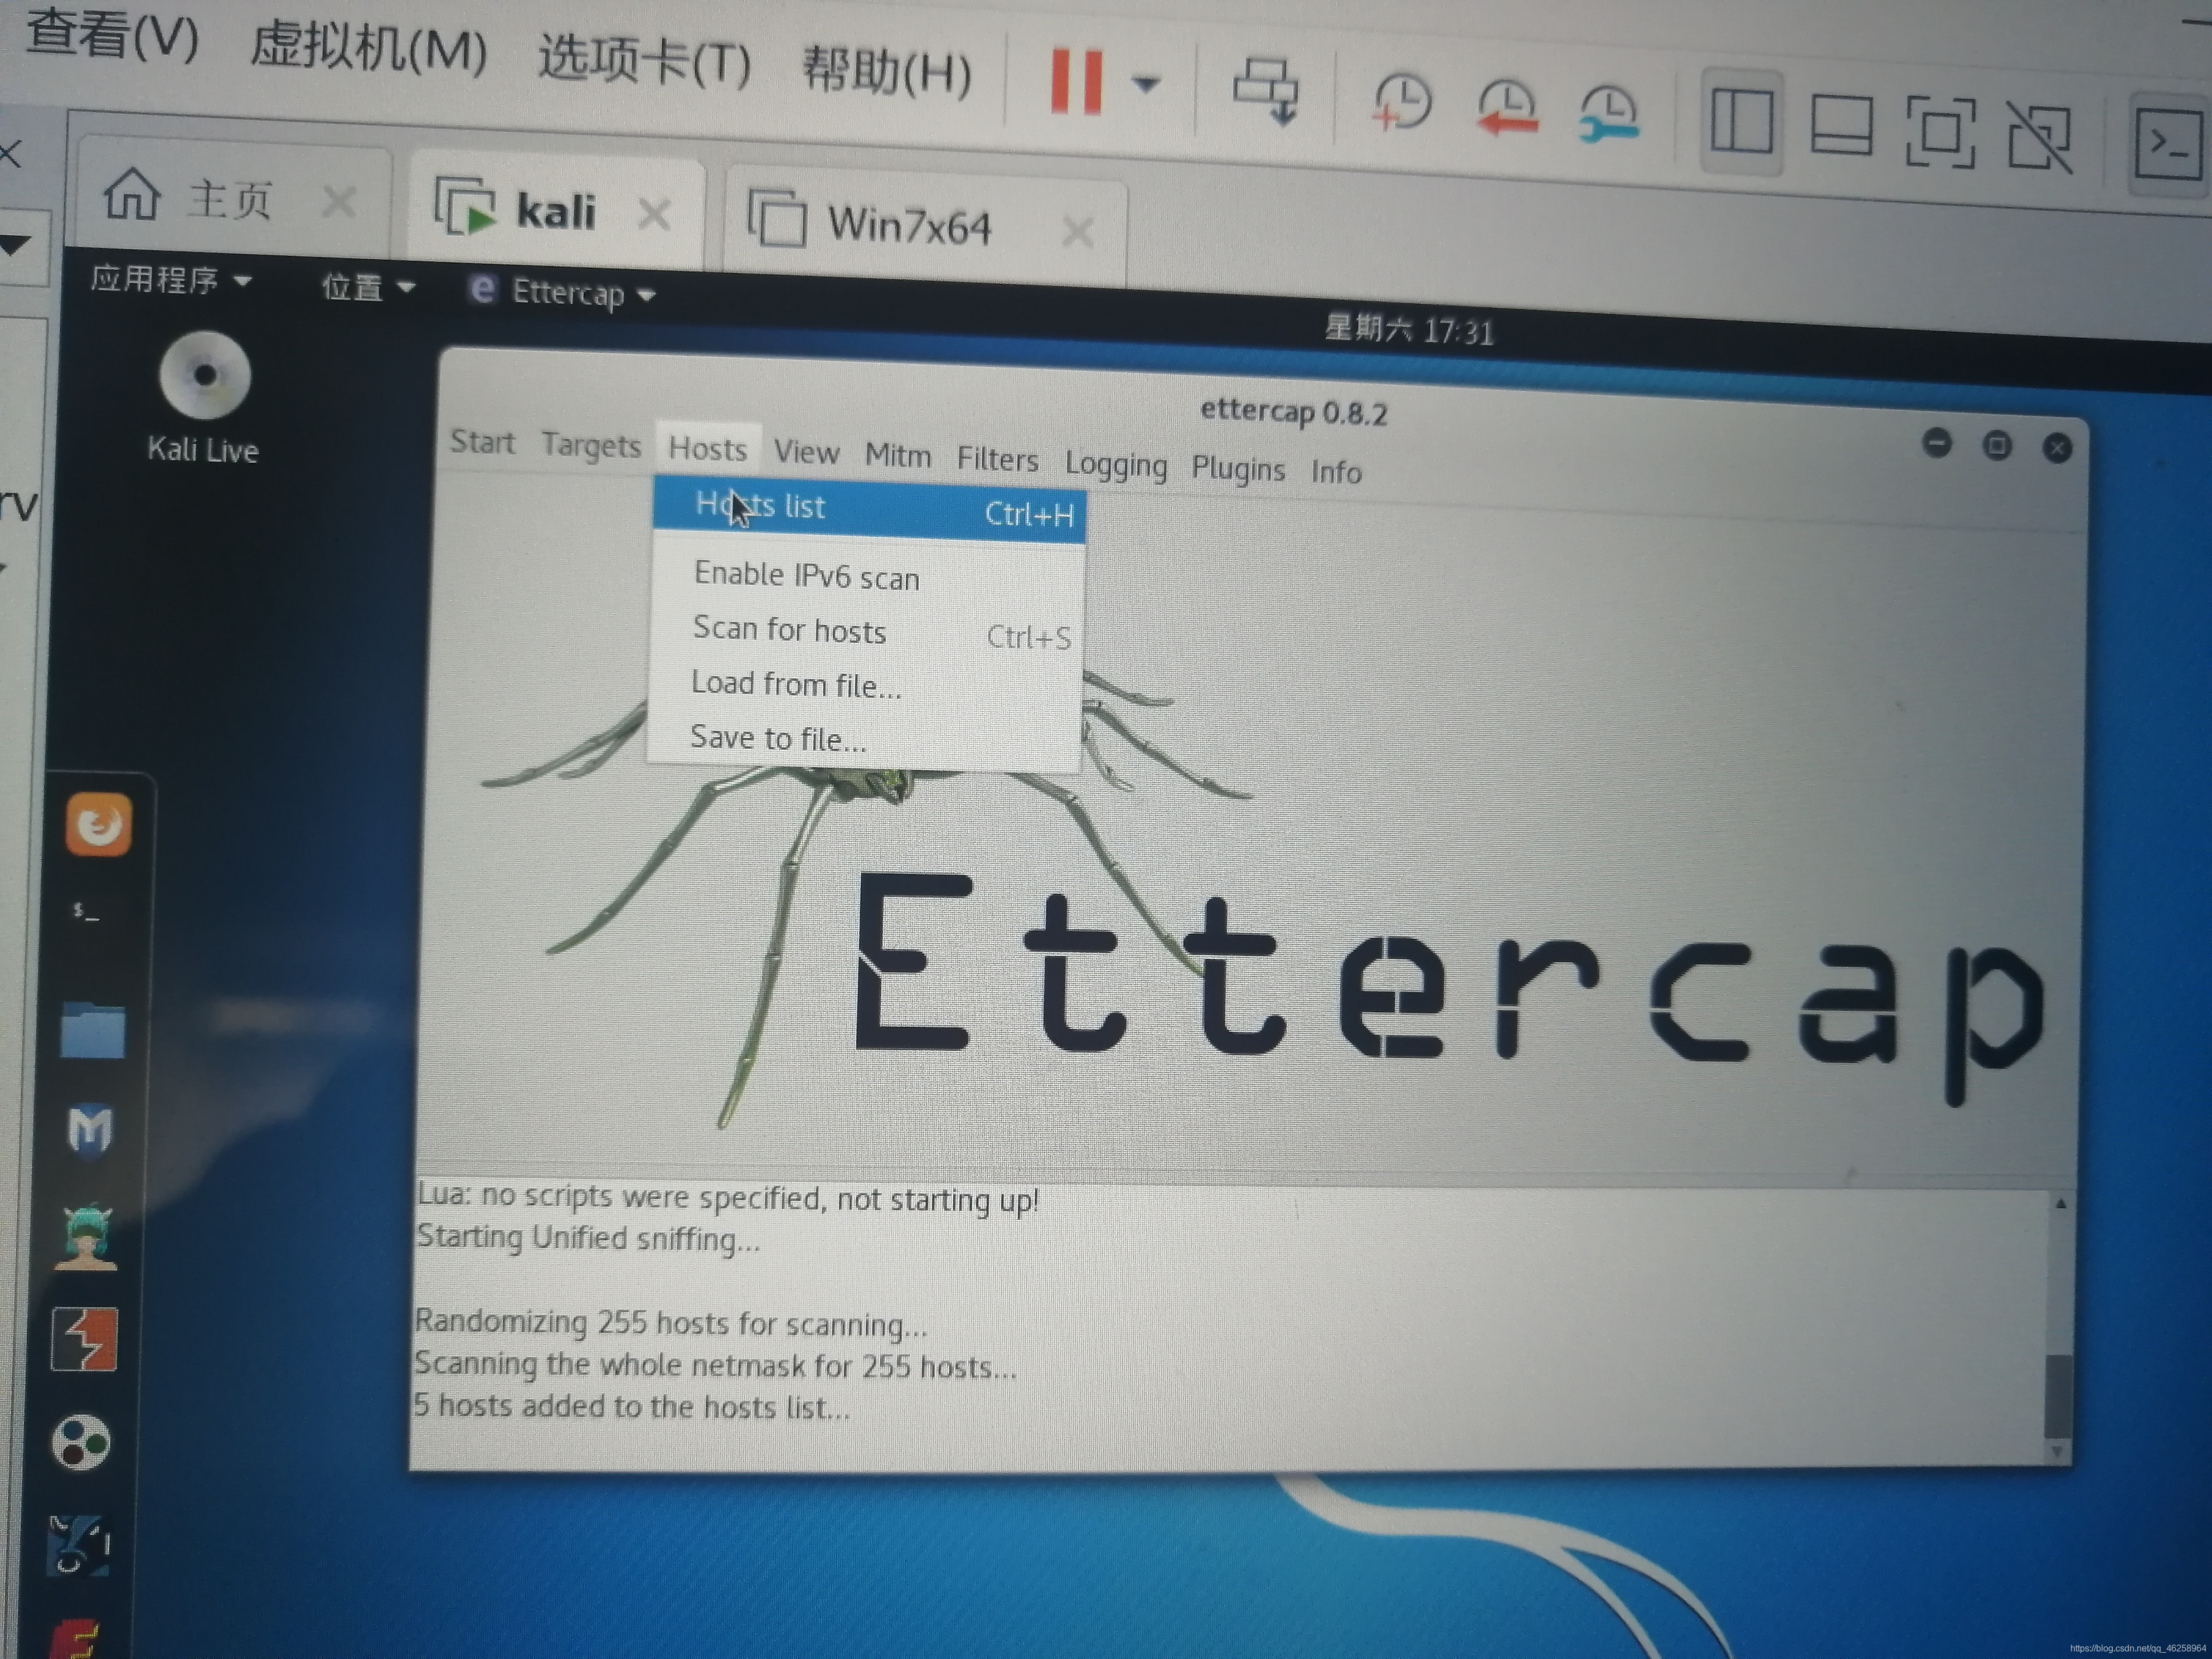The image size is (2212, 1659).
Task: Open the View menu in ettercap
Action: point(806,453)
